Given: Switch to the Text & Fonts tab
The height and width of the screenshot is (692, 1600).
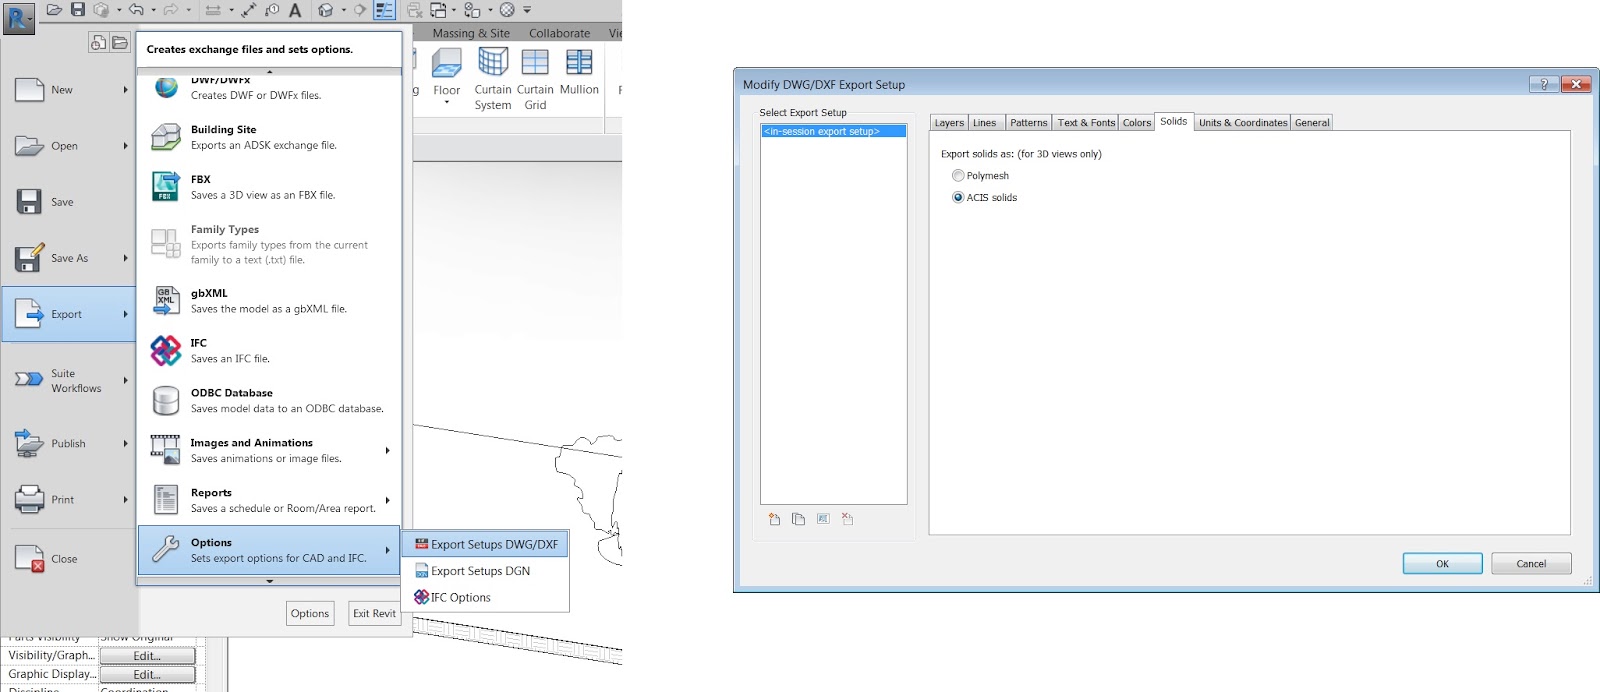Looking at the screenshot, I should click(1086, 122).
